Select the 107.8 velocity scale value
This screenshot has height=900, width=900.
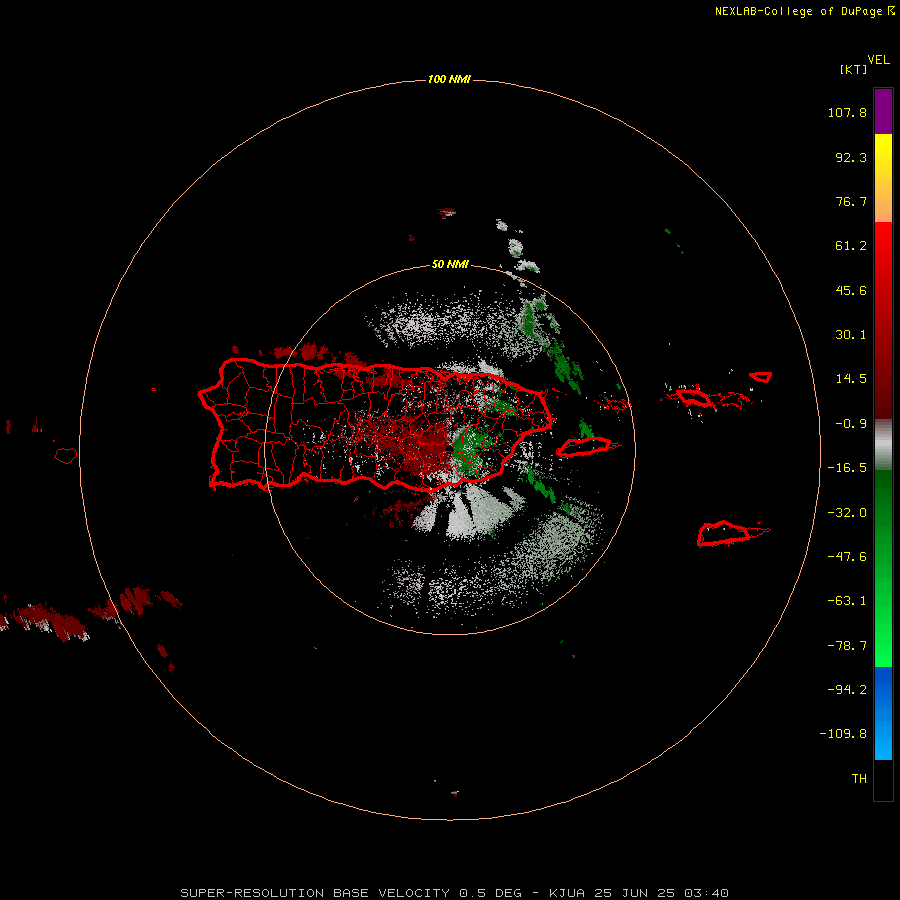[x=847, y=112]
